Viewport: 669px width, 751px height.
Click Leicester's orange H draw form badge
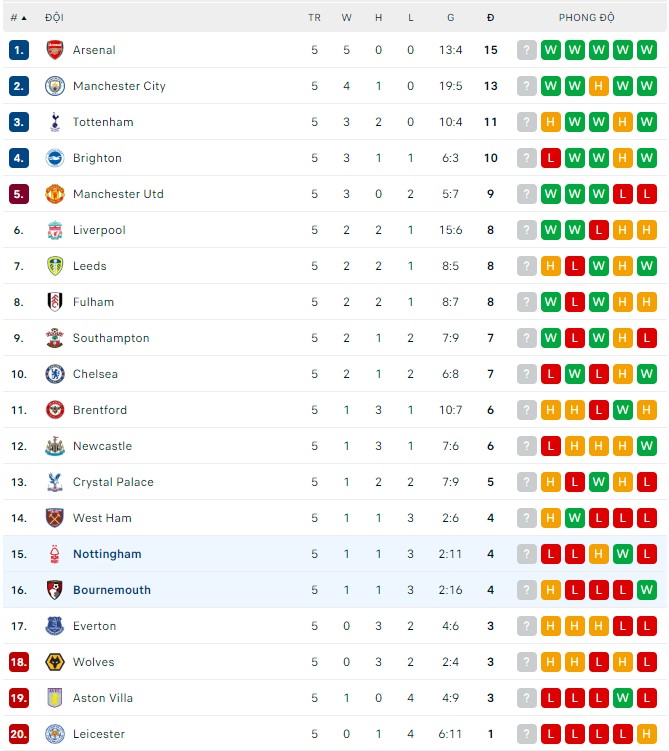[x=647, y=734]
